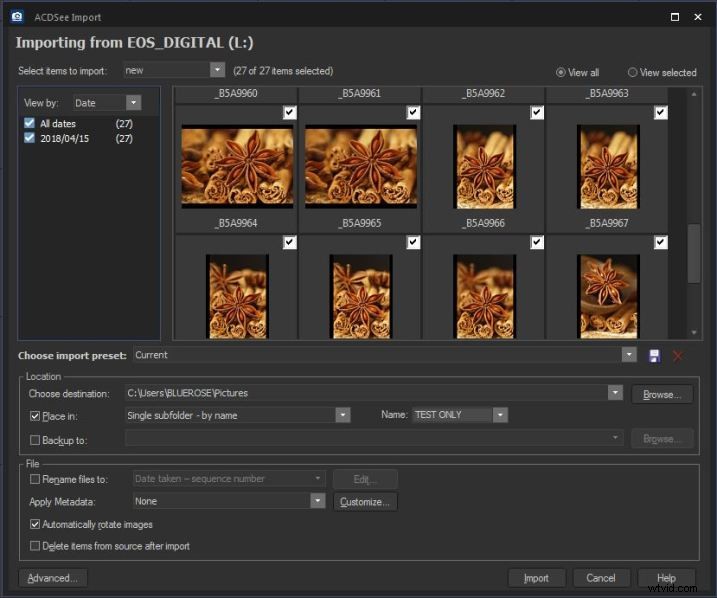
Task: Click the Help button
Action: pyautogui.click(x=666, y=578)
